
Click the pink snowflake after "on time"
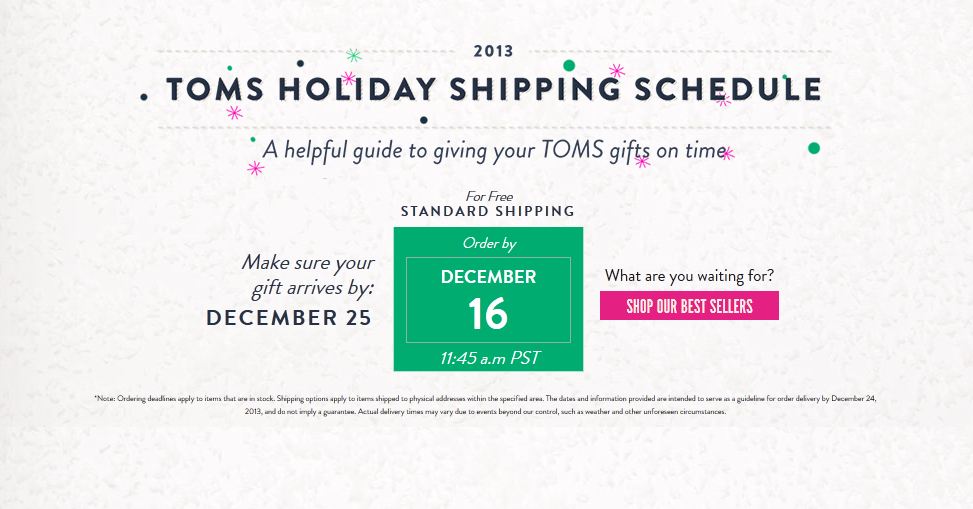pos(727,153)
